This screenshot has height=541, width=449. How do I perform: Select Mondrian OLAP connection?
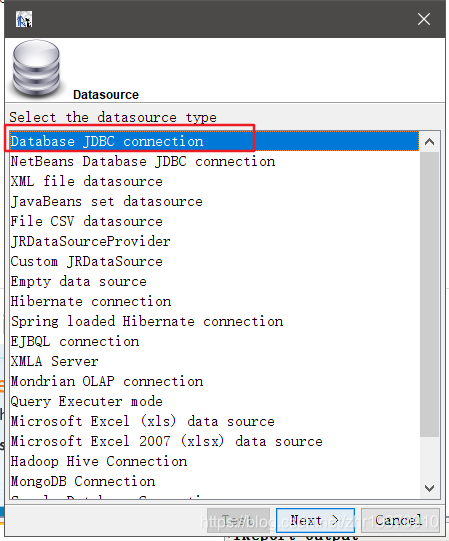[x=214, y=381]
